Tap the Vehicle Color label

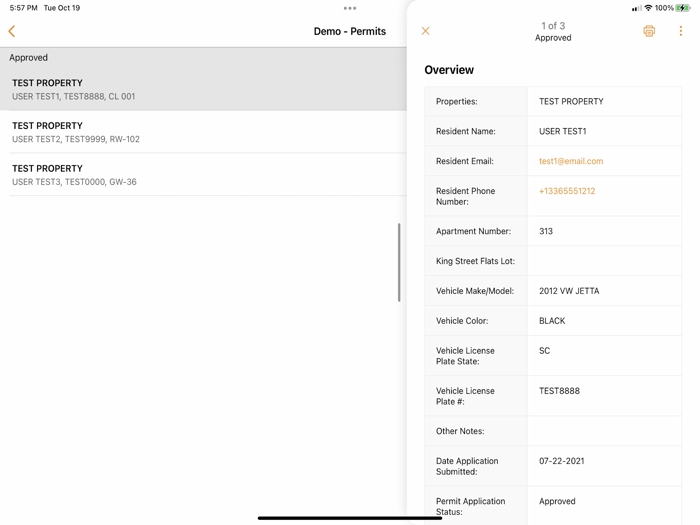(462, 321)
